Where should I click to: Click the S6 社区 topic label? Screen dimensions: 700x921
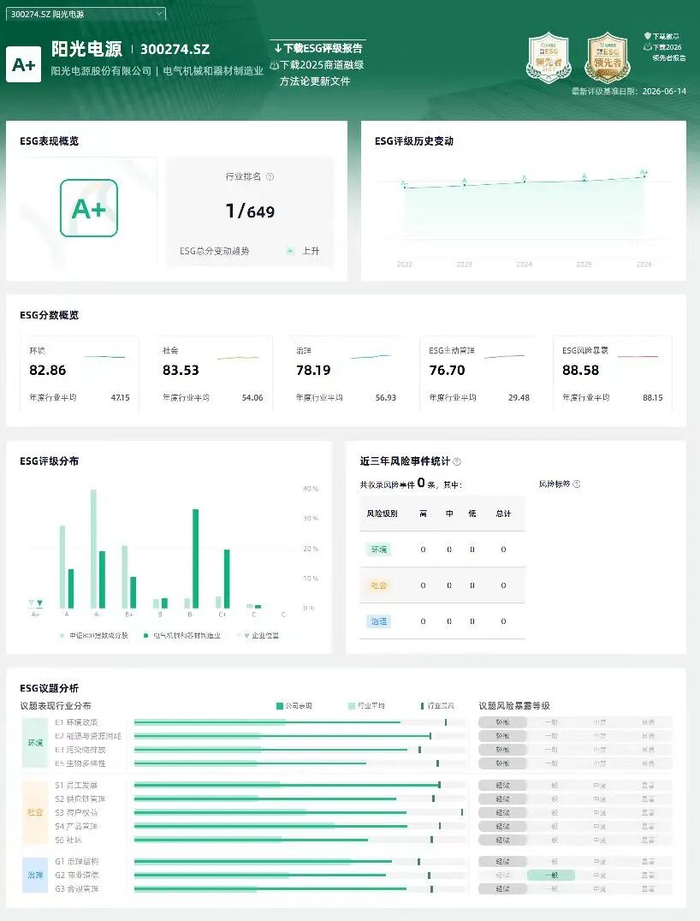[x=68, y=840]
